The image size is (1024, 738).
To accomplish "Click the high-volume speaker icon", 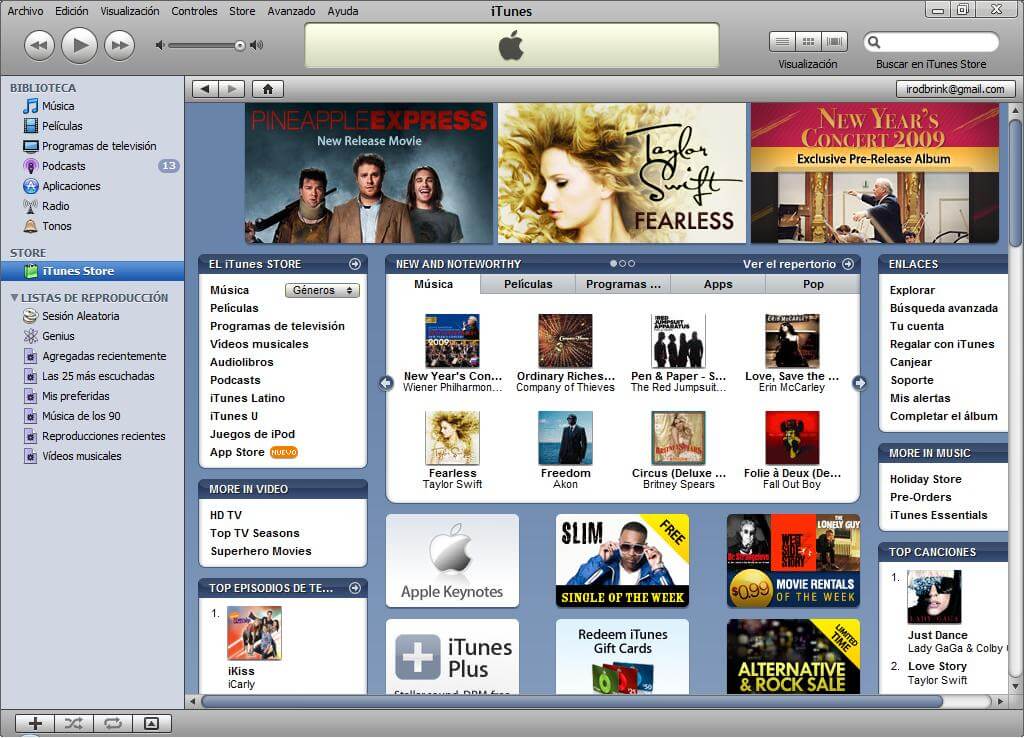I will pyautogui.click(x=257, y=45).
